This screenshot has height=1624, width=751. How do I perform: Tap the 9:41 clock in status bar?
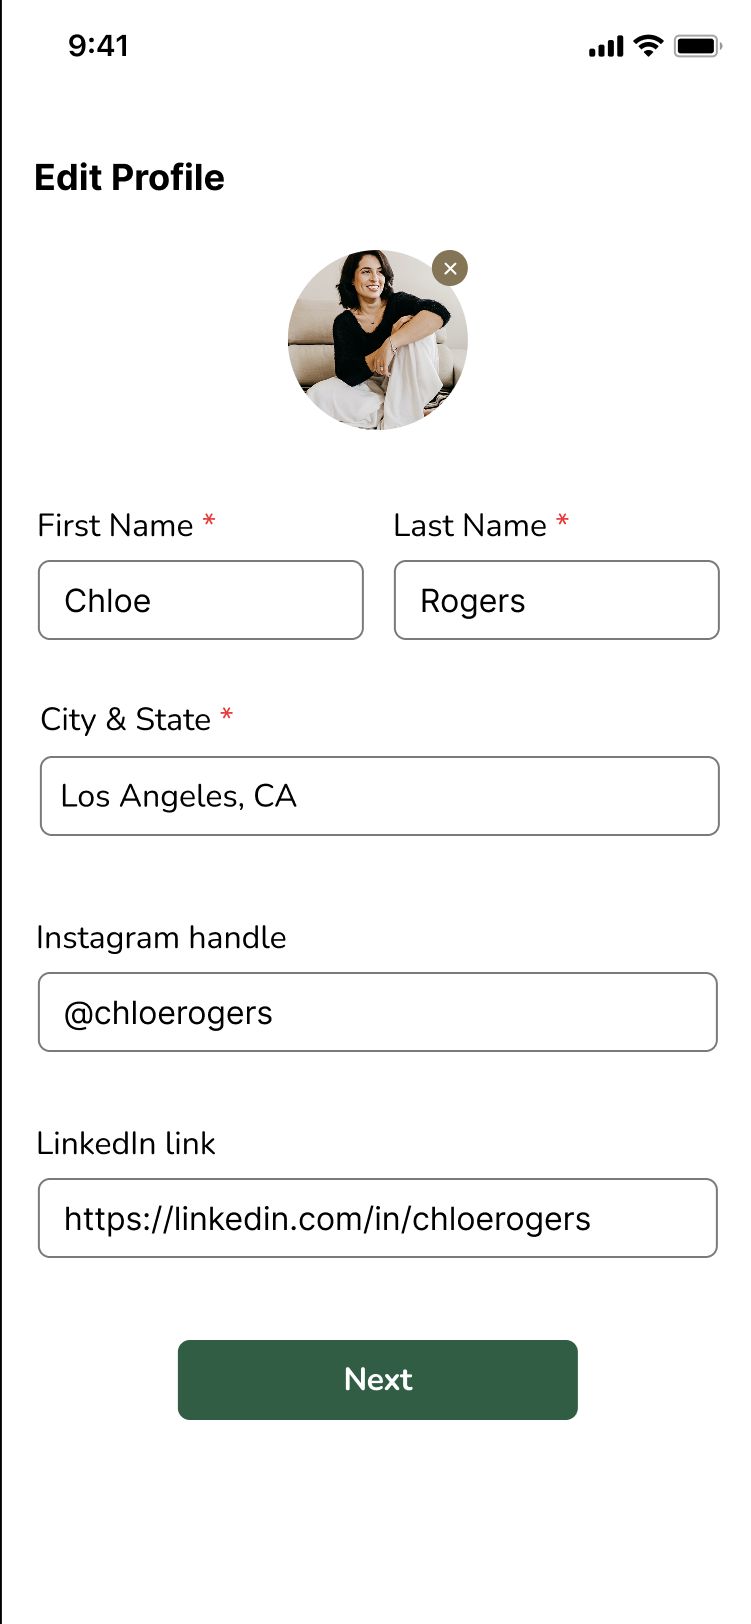(98, 46)
